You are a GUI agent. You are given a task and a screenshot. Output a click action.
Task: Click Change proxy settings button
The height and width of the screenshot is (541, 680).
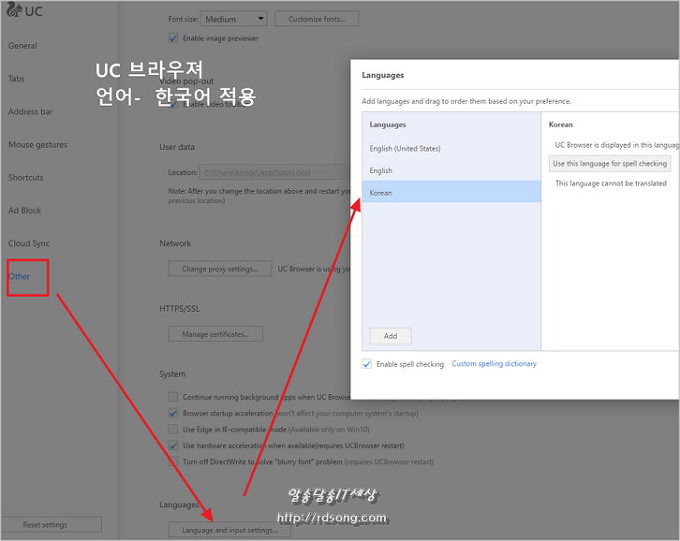click(x=220, y=269)
